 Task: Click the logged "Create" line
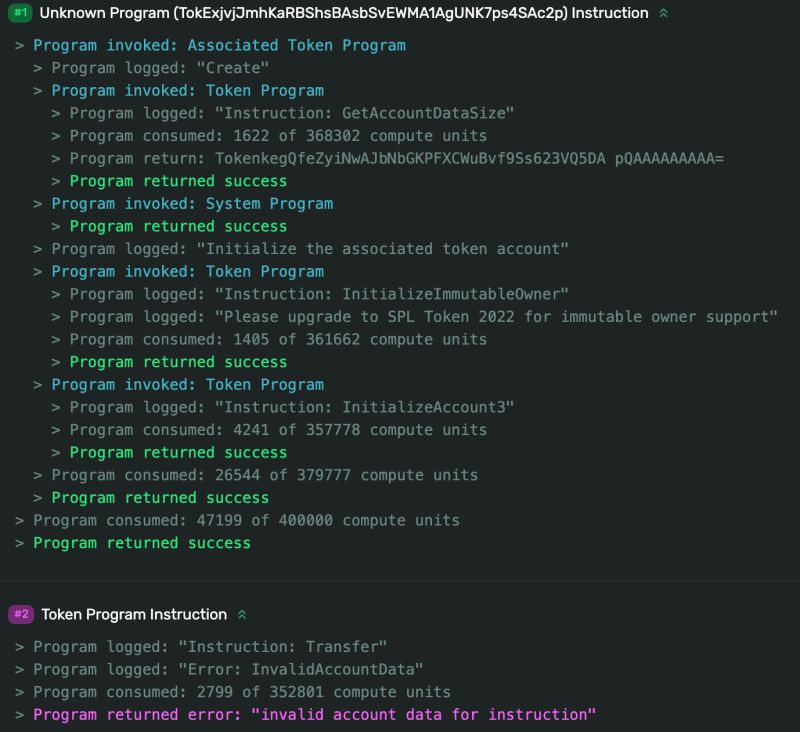click(x=160, y=68)
